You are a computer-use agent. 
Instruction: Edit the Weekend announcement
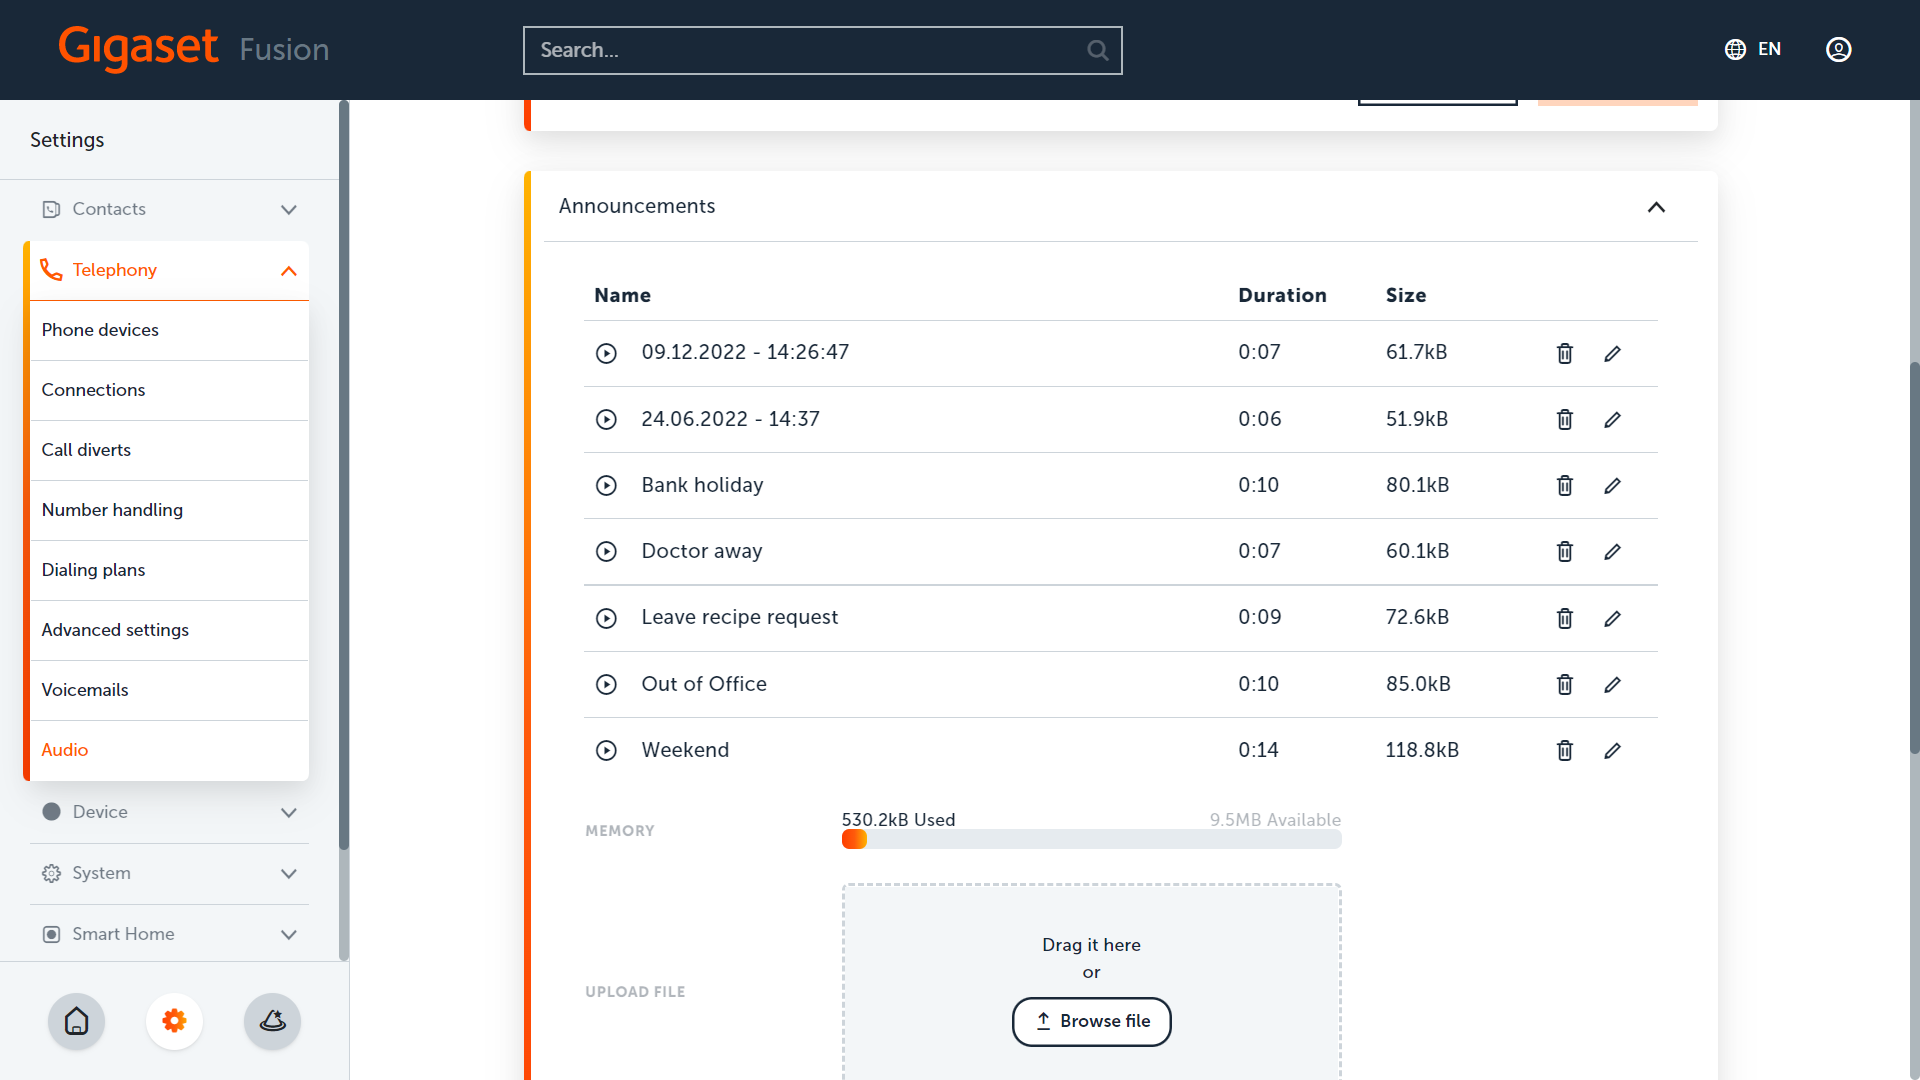coord(1612,751)
